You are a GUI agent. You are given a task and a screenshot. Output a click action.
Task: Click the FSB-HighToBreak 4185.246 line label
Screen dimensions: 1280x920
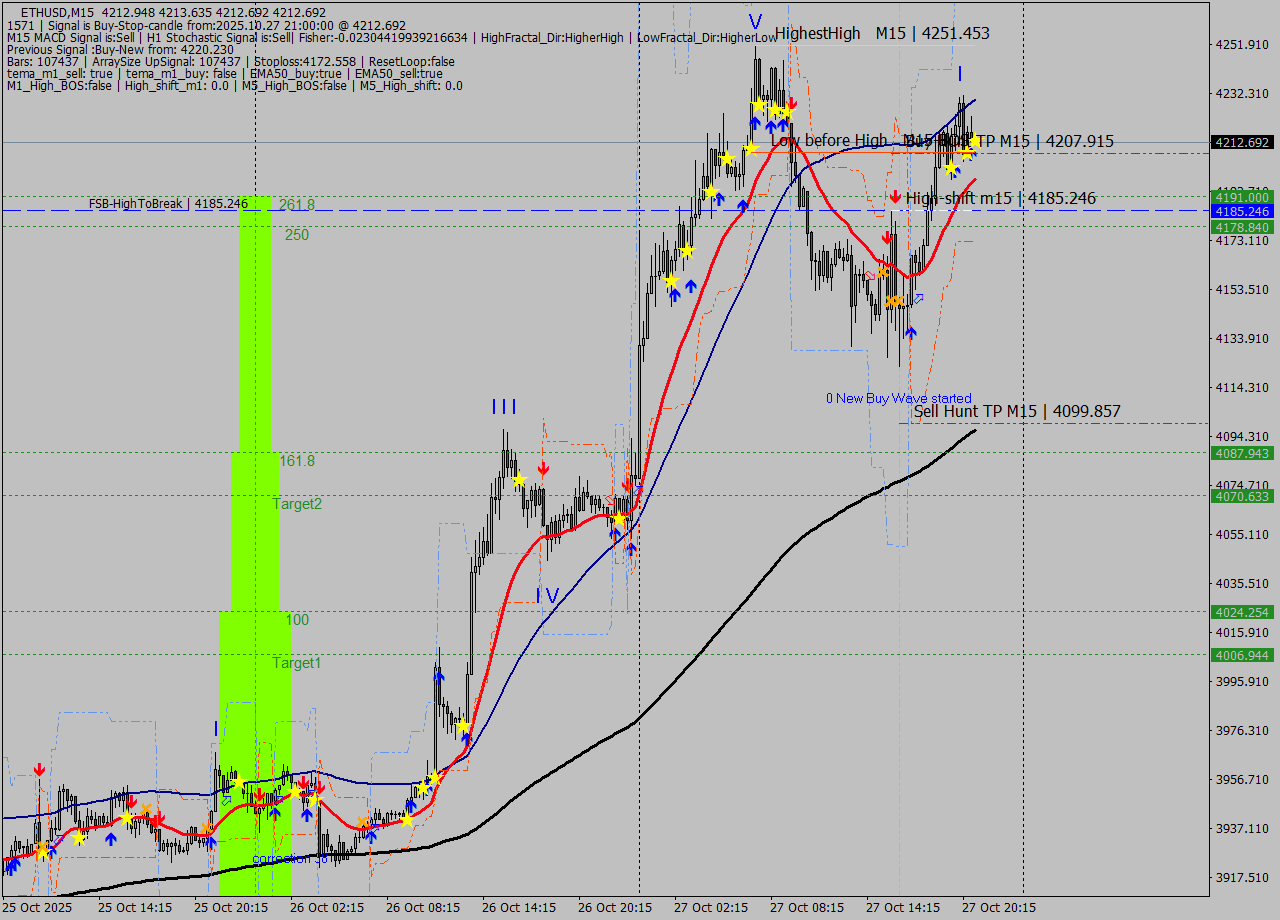168,203
